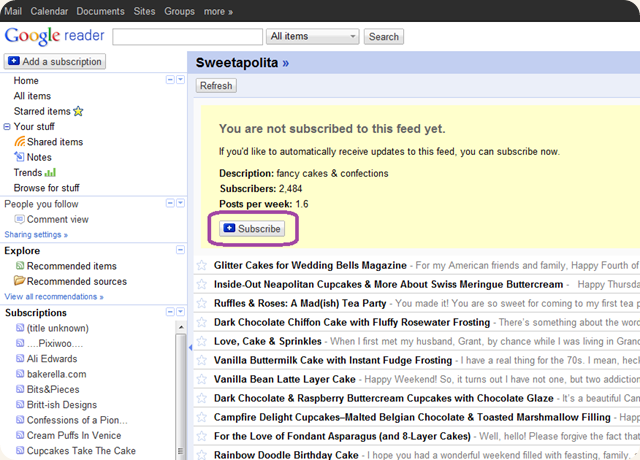Click the sidebar collapse arrow handle
640x460 pixels.
click(190, 347)
